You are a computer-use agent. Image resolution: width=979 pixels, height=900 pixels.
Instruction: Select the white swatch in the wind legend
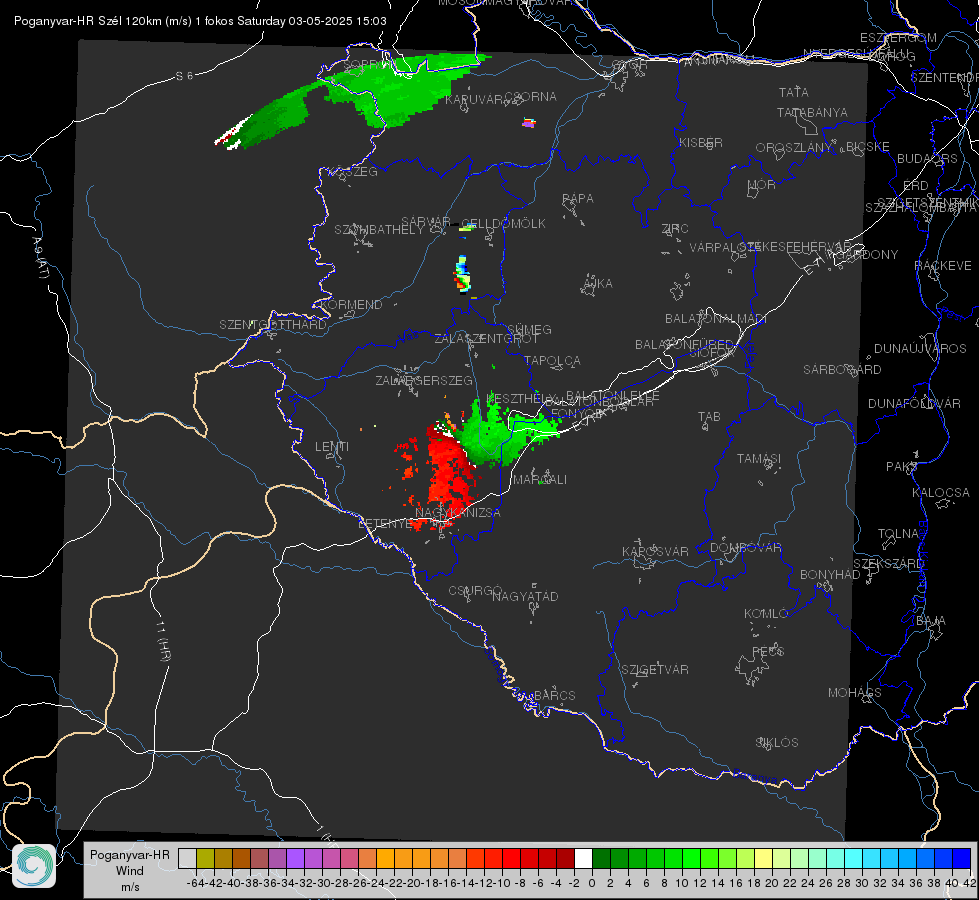tap(583, 858)
